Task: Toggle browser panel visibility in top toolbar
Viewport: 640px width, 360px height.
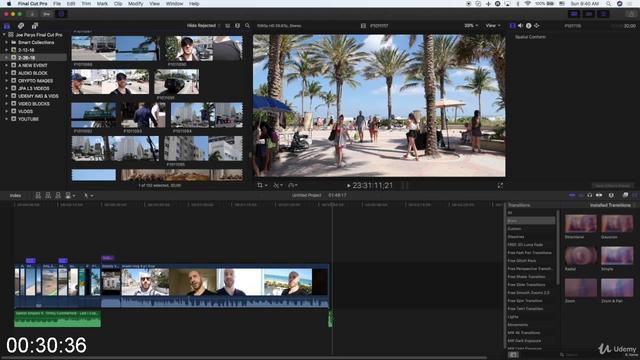Action: tap(574, 14)
